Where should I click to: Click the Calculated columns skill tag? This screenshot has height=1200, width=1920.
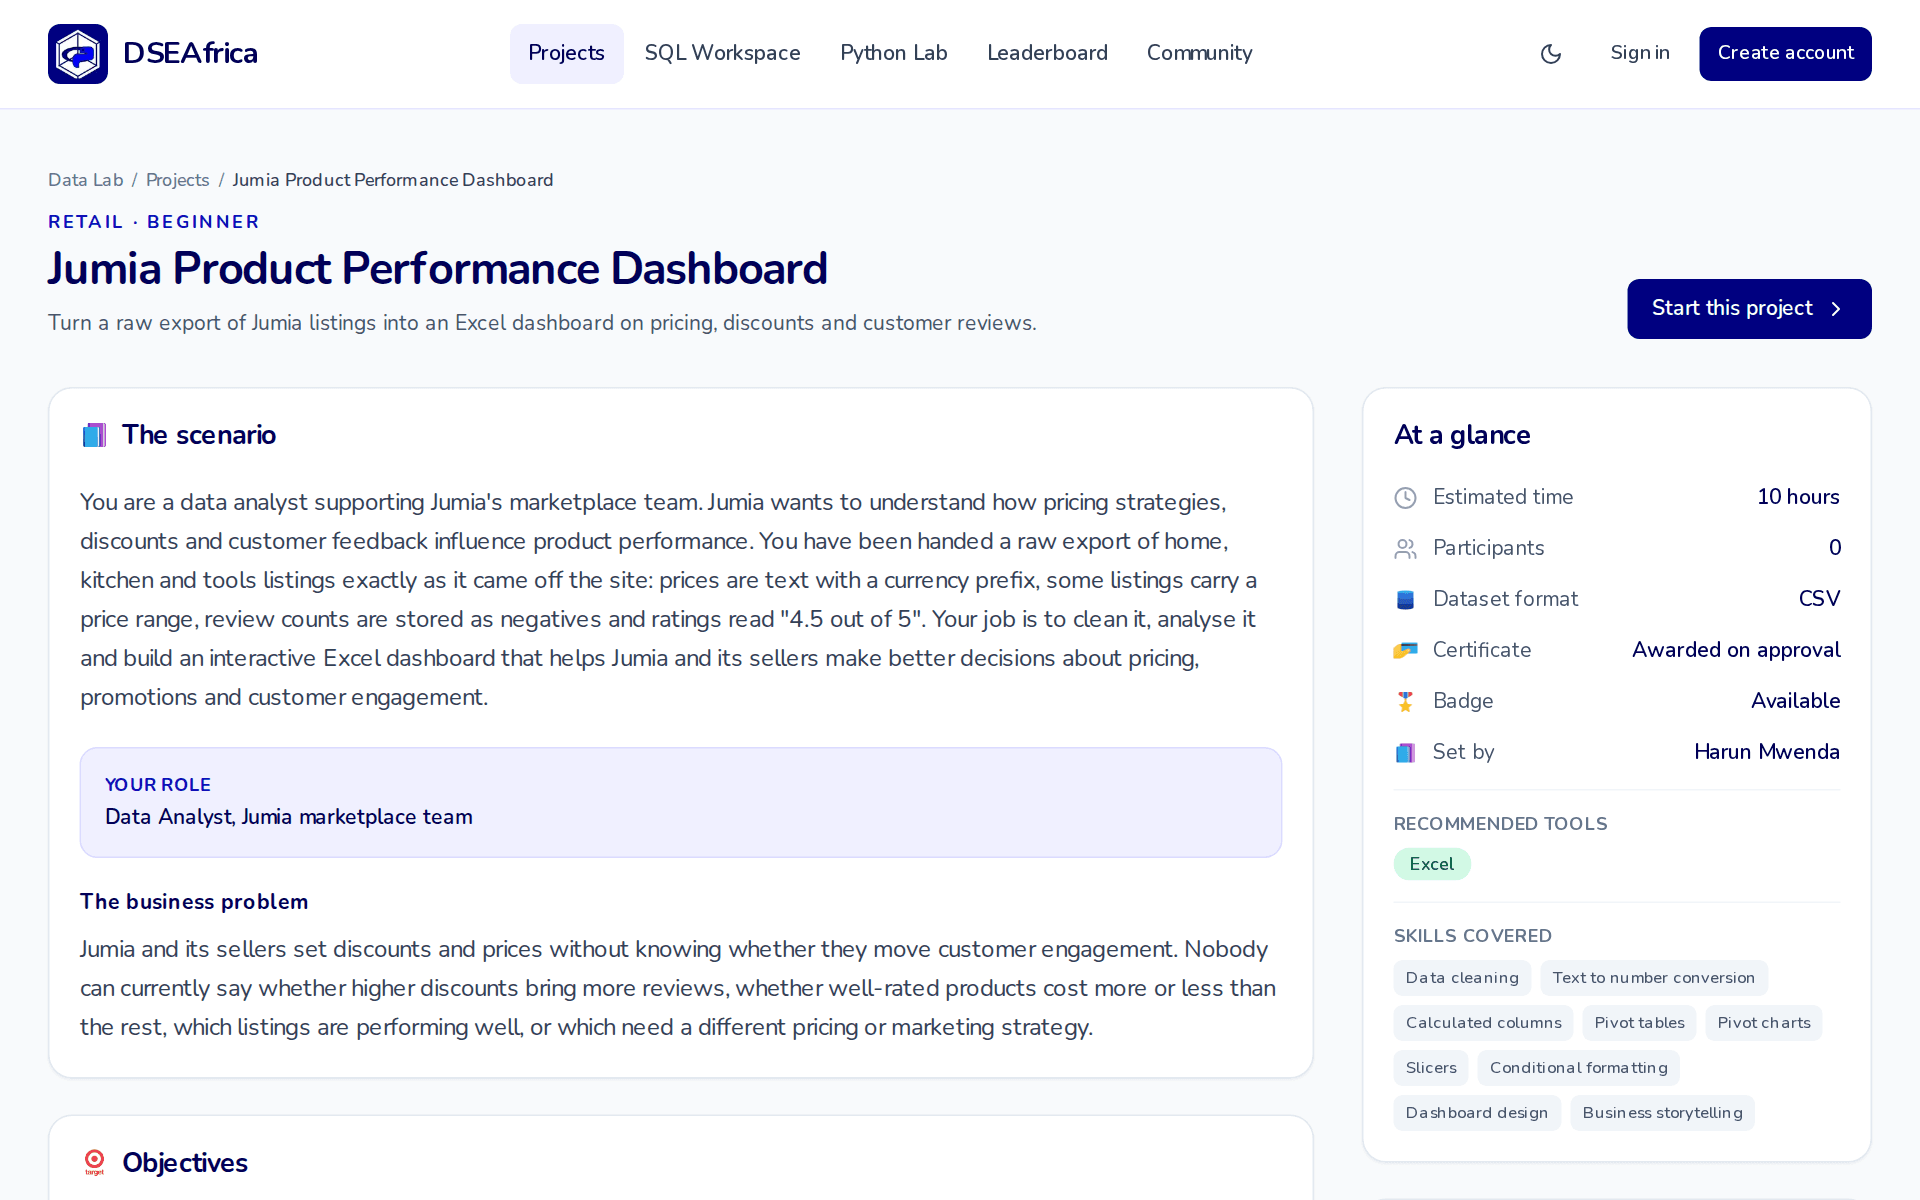[x=1484, y=1023]
